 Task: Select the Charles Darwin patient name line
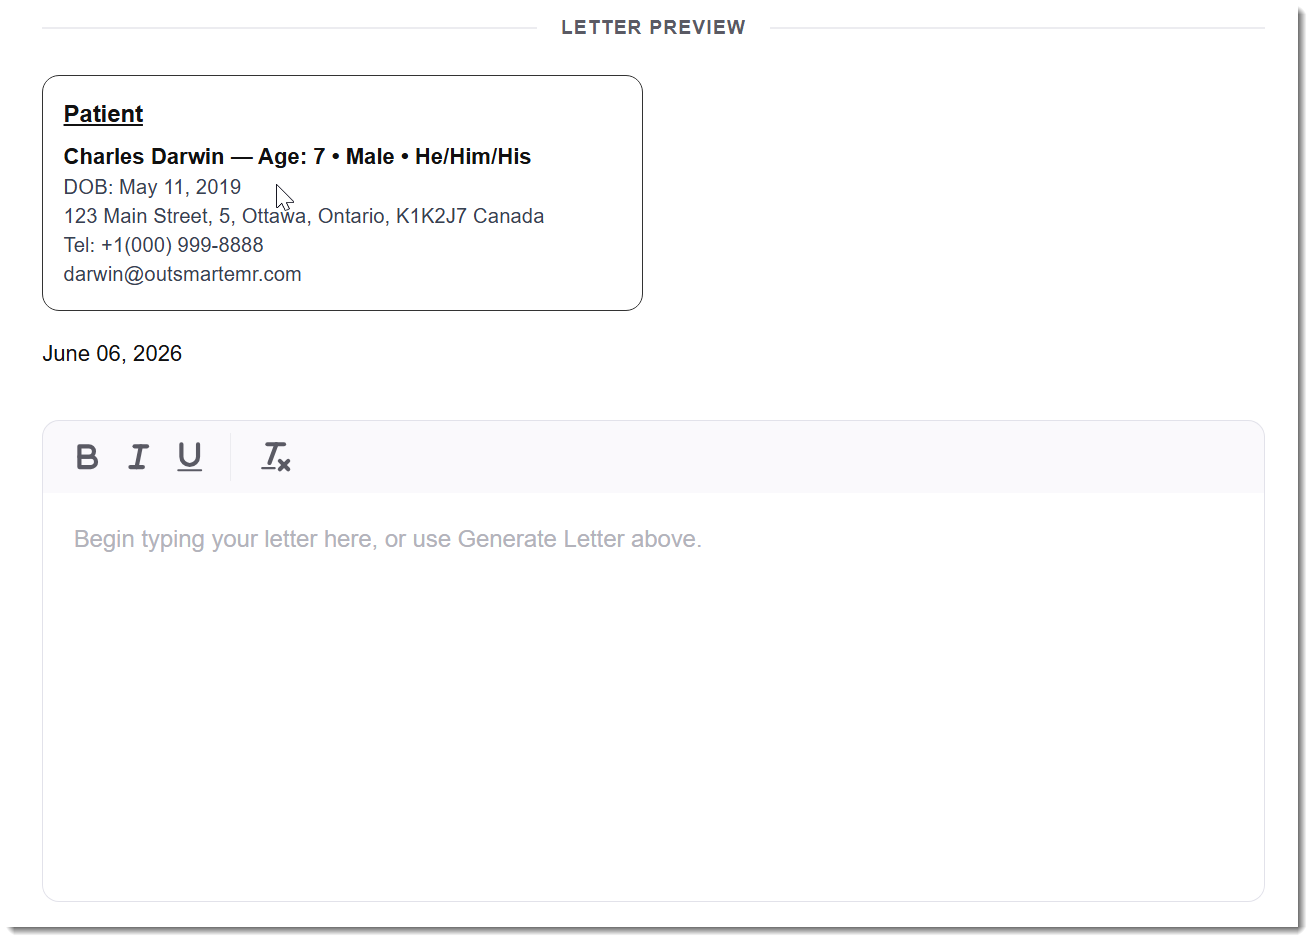point(297,156)
